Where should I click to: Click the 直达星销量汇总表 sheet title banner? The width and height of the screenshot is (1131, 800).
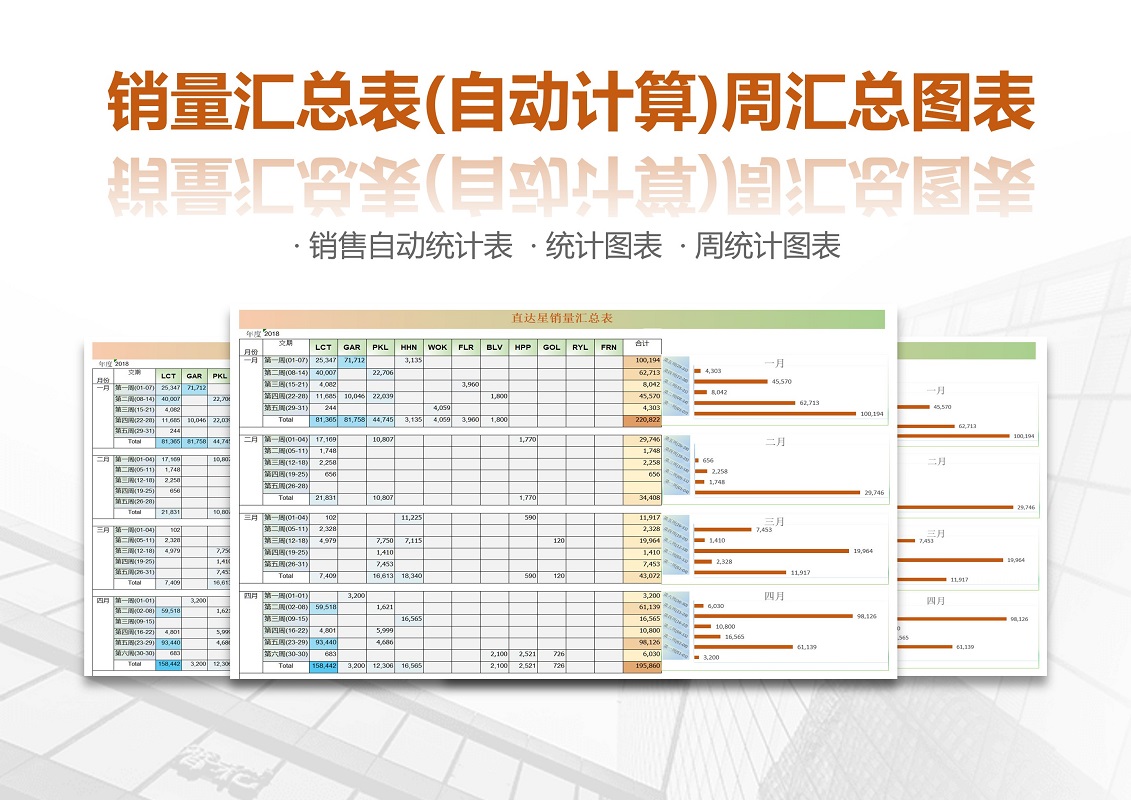[x=562, y=319]
